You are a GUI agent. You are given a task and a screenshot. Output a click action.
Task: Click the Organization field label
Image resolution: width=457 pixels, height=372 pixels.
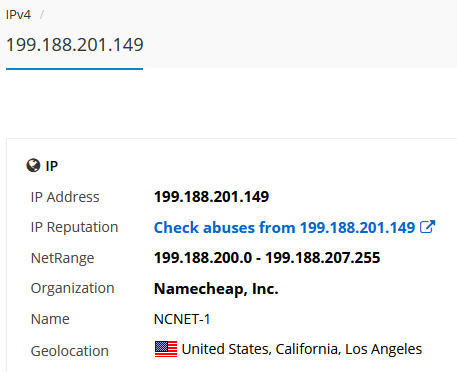[x=72, y=289]
